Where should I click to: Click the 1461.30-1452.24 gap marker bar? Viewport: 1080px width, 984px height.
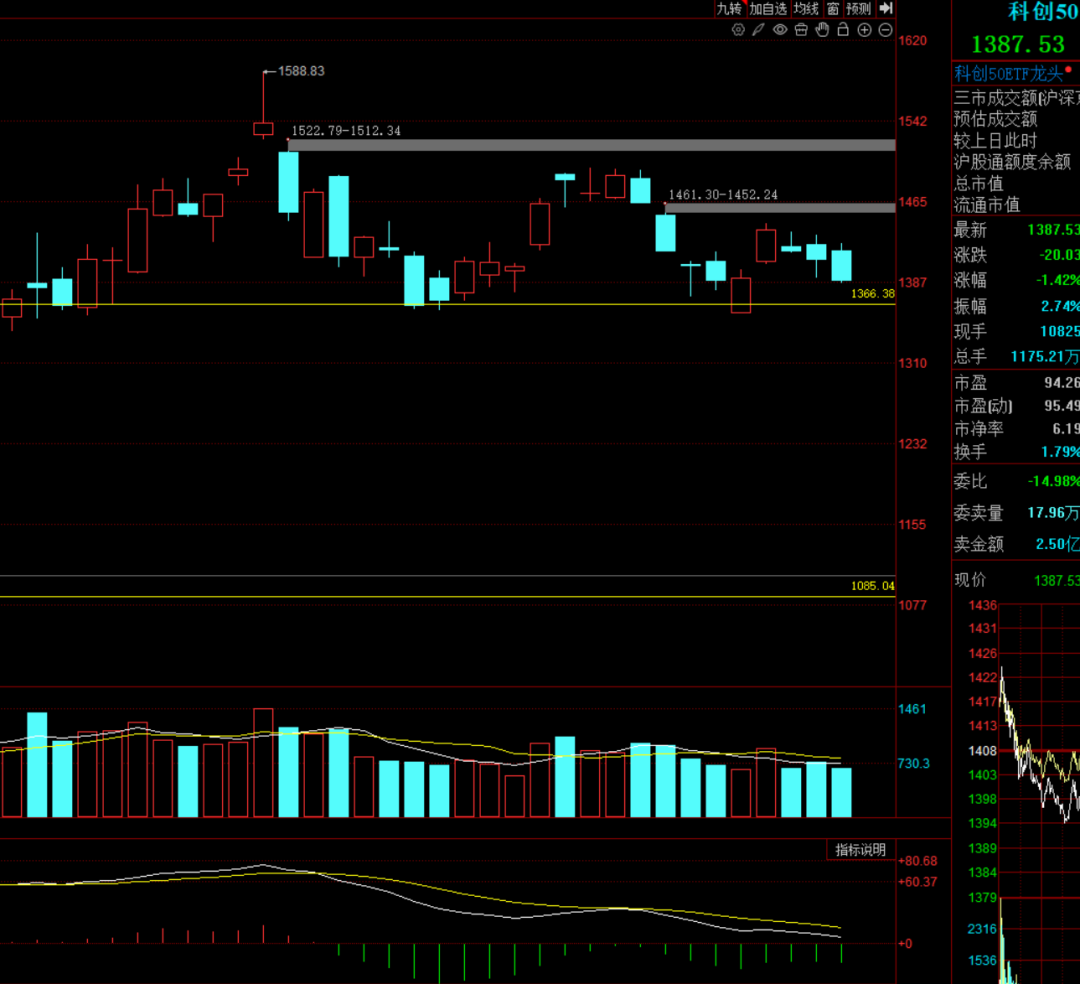(x=780, y=208)
